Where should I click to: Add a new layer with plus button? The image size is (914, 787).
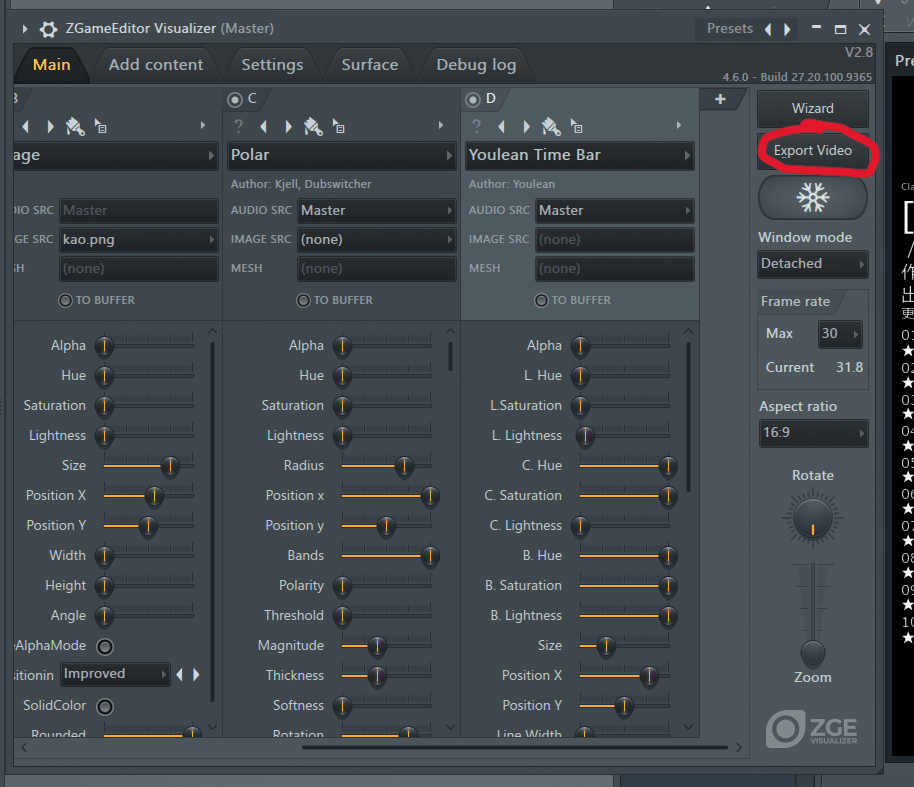click(x=720, y=99)
